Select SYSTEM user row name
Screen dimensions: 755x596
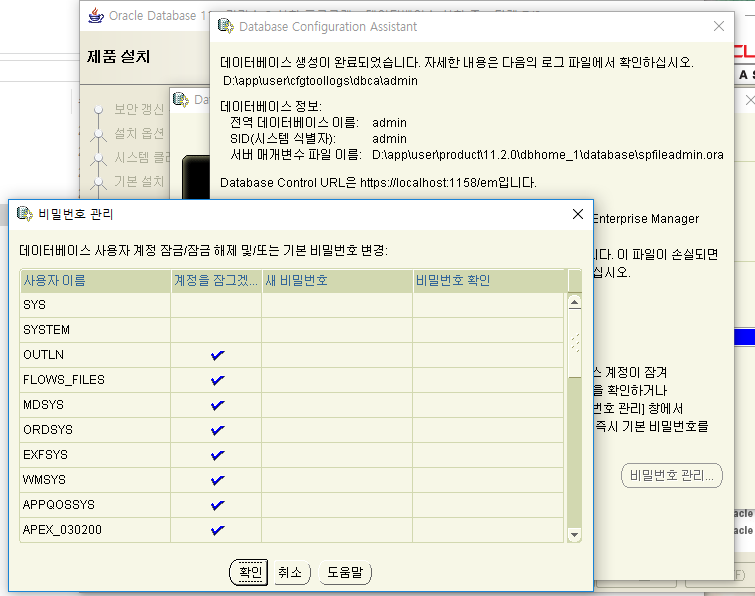95,330
